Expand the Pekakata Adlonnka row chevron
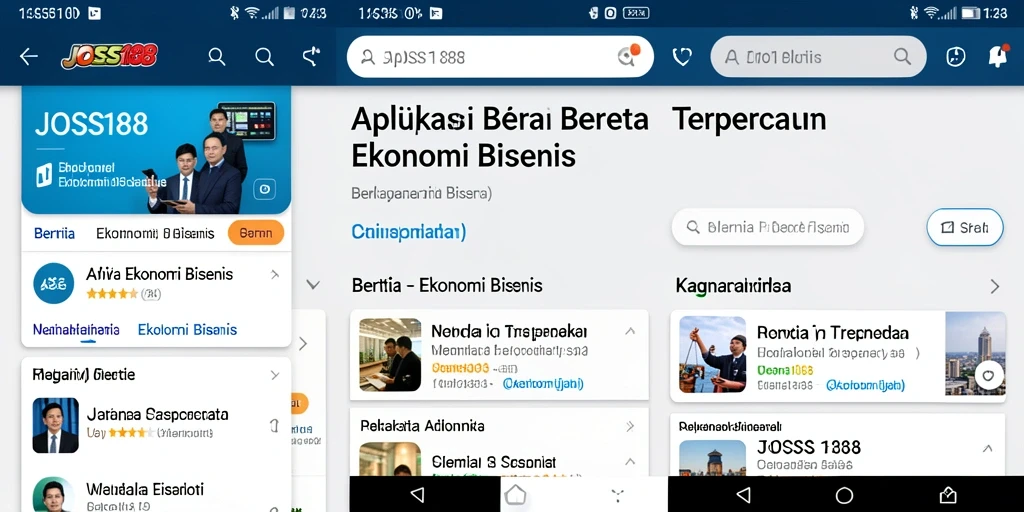Screen dimensions: 1024x512 pyautogui.click(x=630, y=426)
